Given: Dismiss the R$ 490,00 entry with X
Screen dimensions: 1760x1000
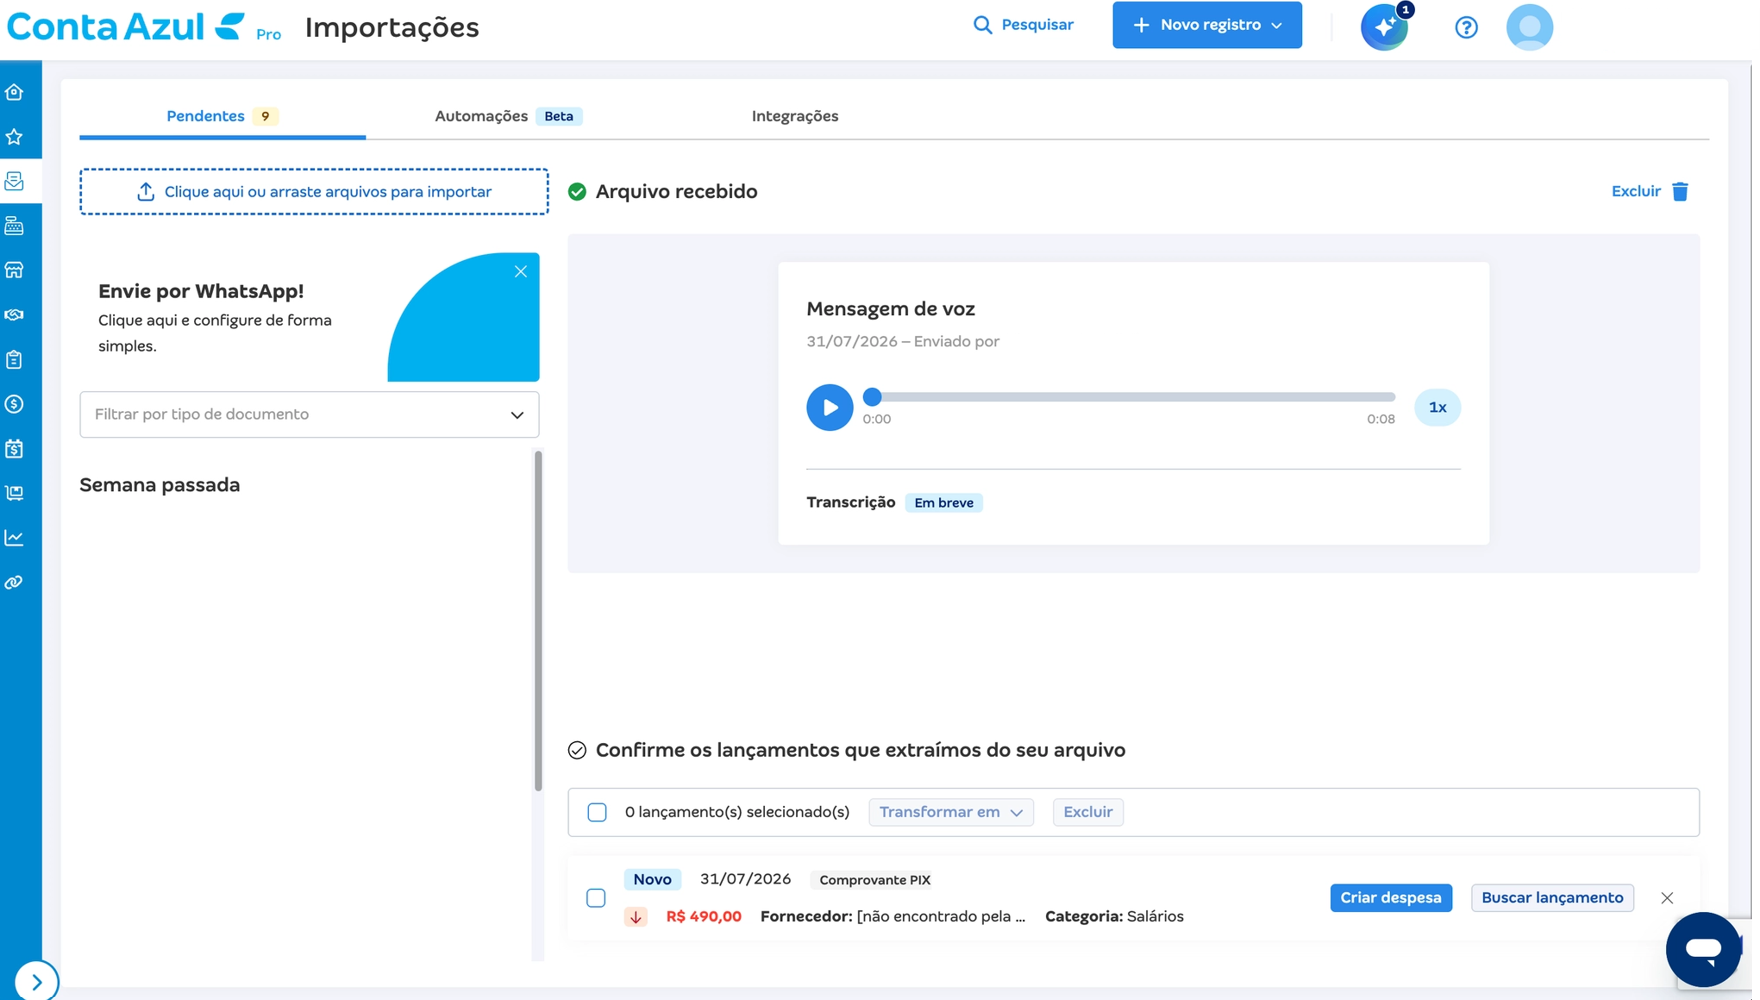Looking at the screenshot, I should click(x=1667, y=898).
